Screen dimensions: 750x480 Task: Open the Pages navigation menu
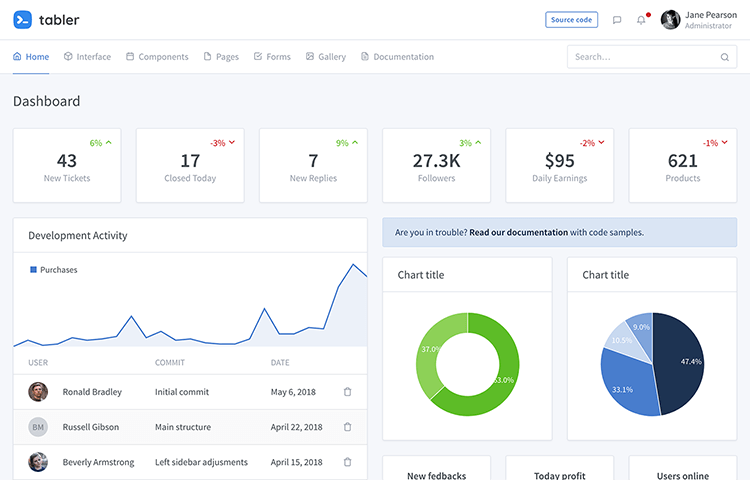(x=221, y=56)
